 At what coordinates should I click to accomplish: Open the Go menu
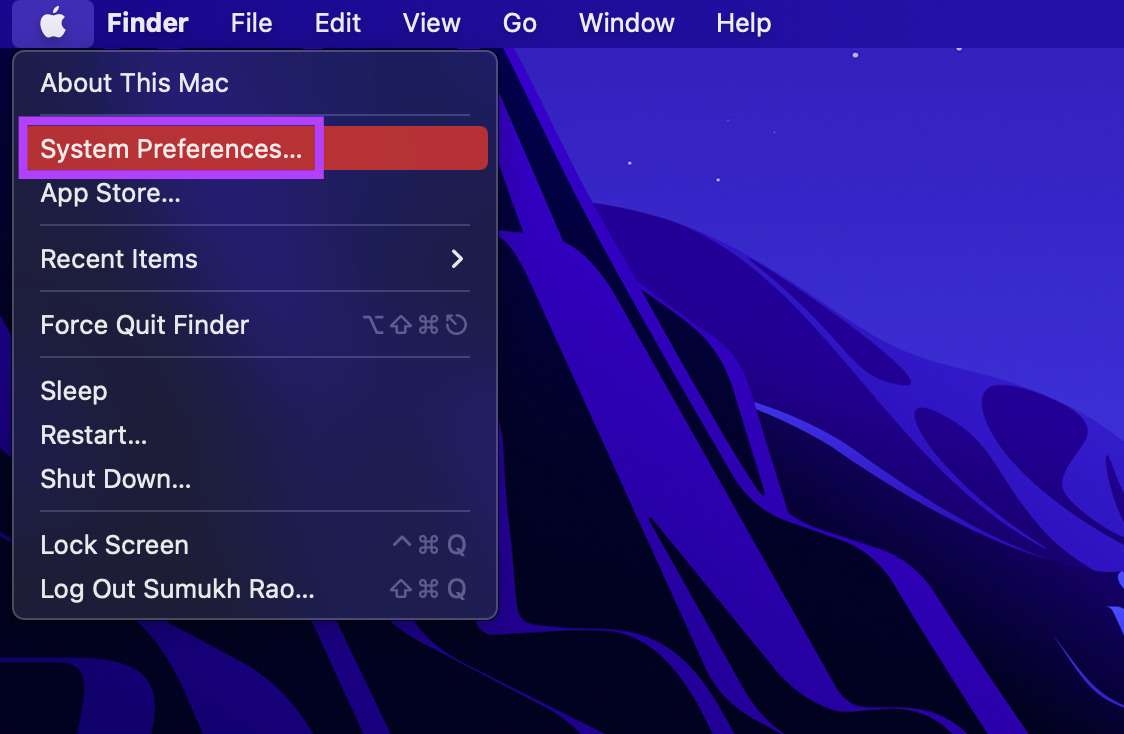tap(519, 23)
